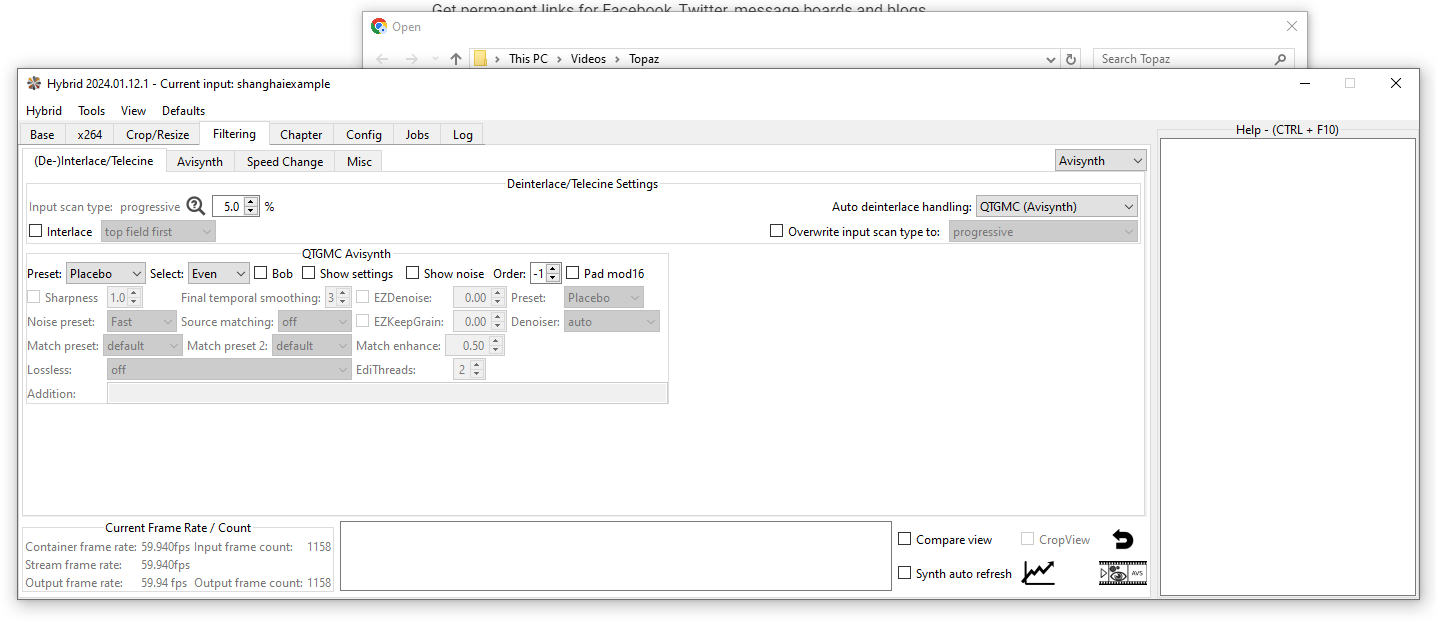Click the Order spinbox field
This screenshot has height=626, width=1436.
coord(546,273)
